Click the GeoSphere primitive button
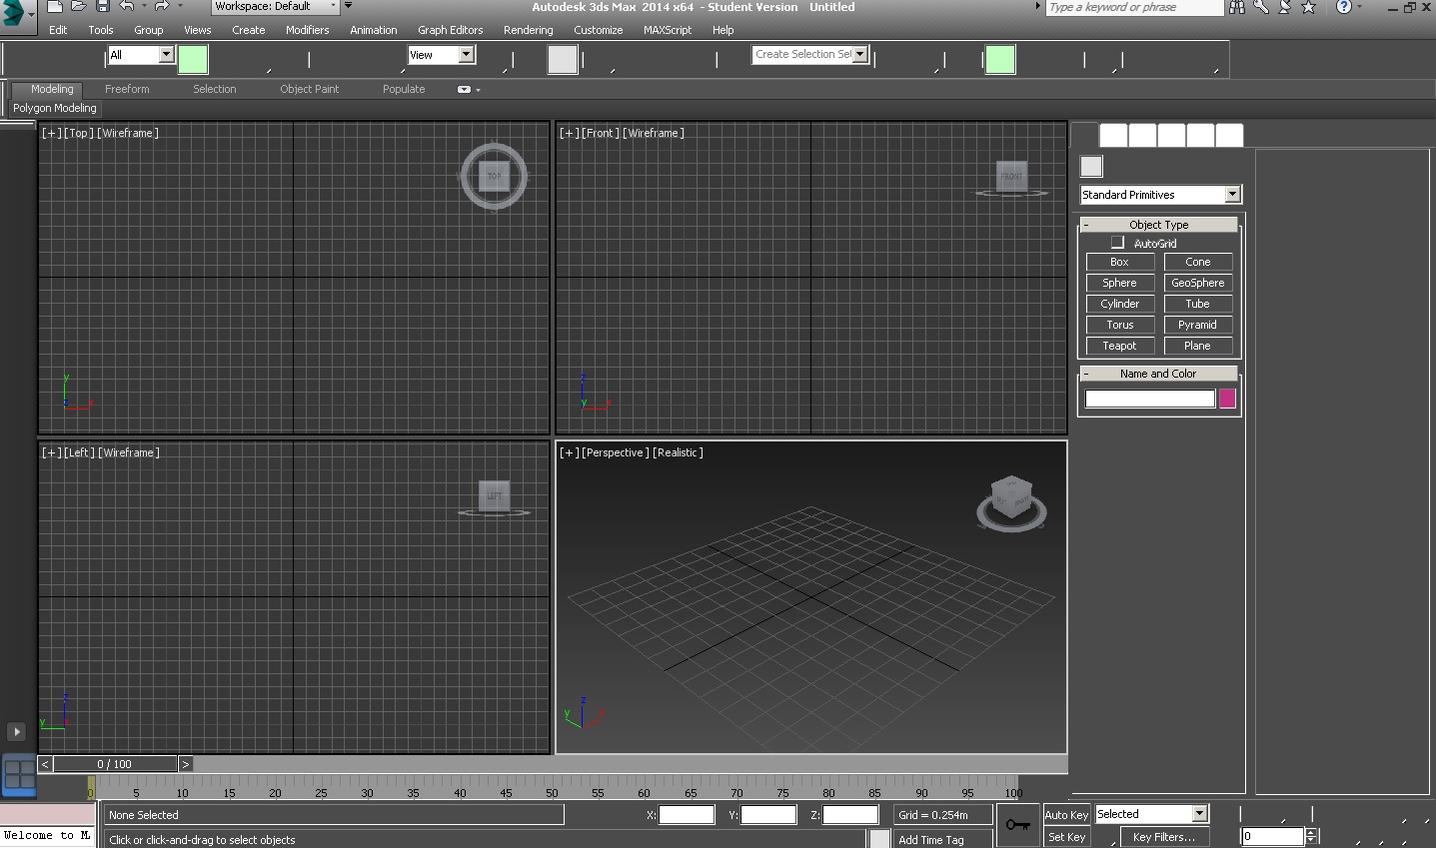This screenshot has height=848, width=1436. point(1198,283)
